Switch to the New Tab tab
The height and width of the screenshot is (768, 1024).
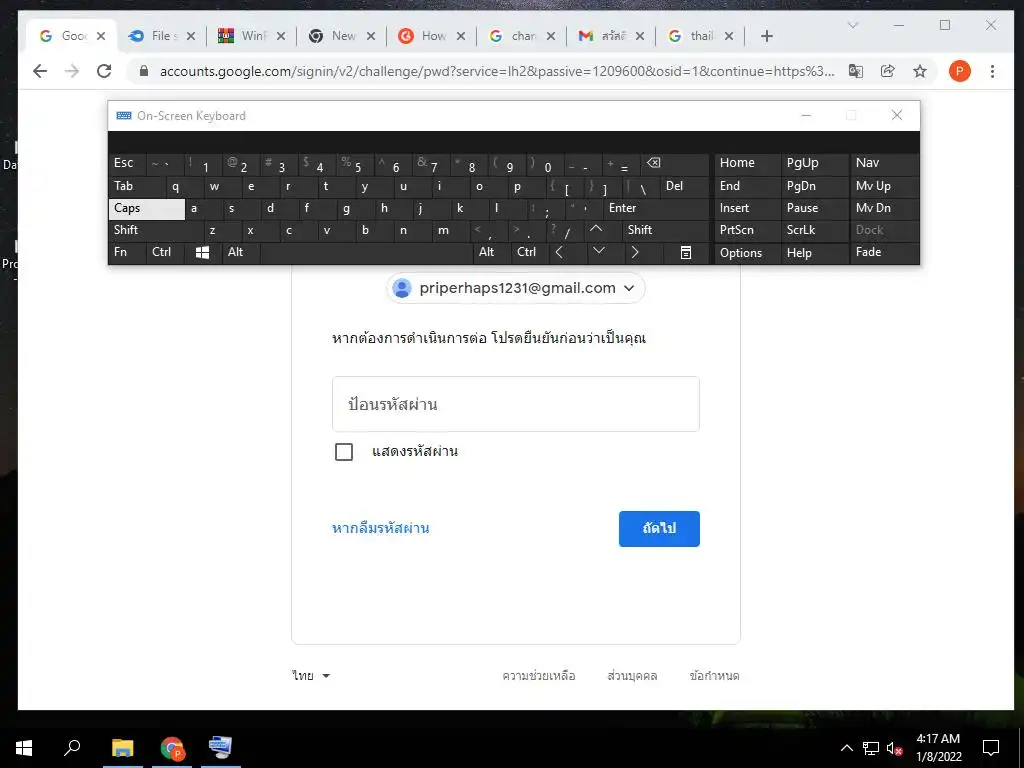tap(342, 36)
